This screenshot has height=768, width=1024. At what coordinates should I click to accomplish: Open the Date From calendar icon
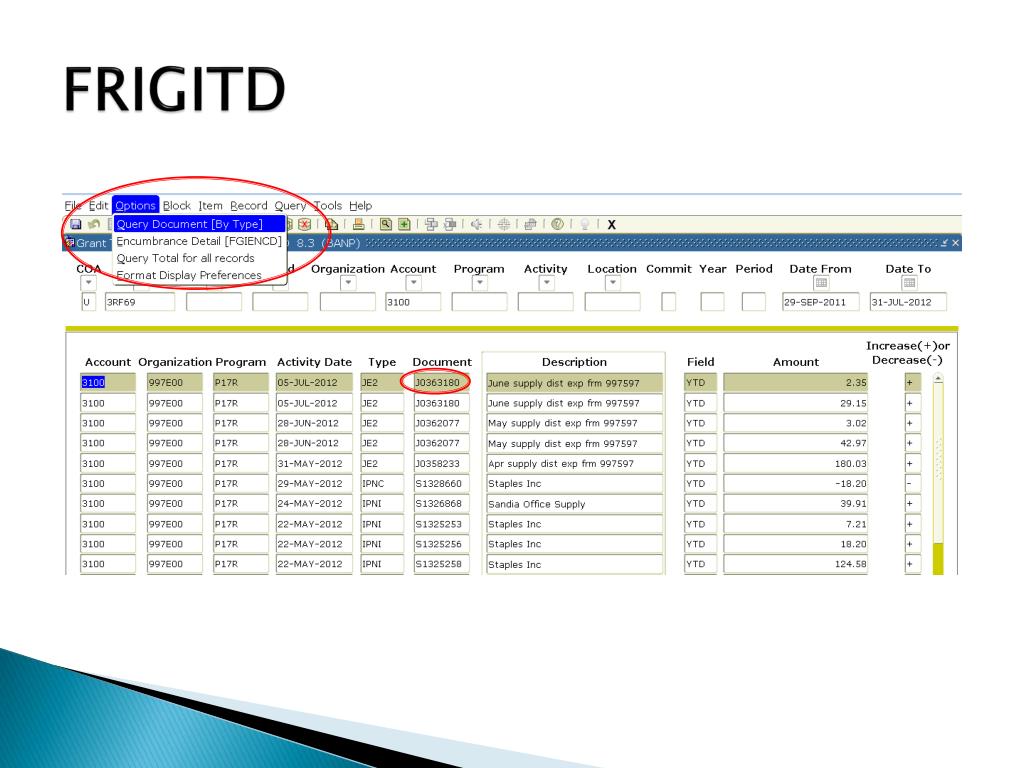[822, 283]
